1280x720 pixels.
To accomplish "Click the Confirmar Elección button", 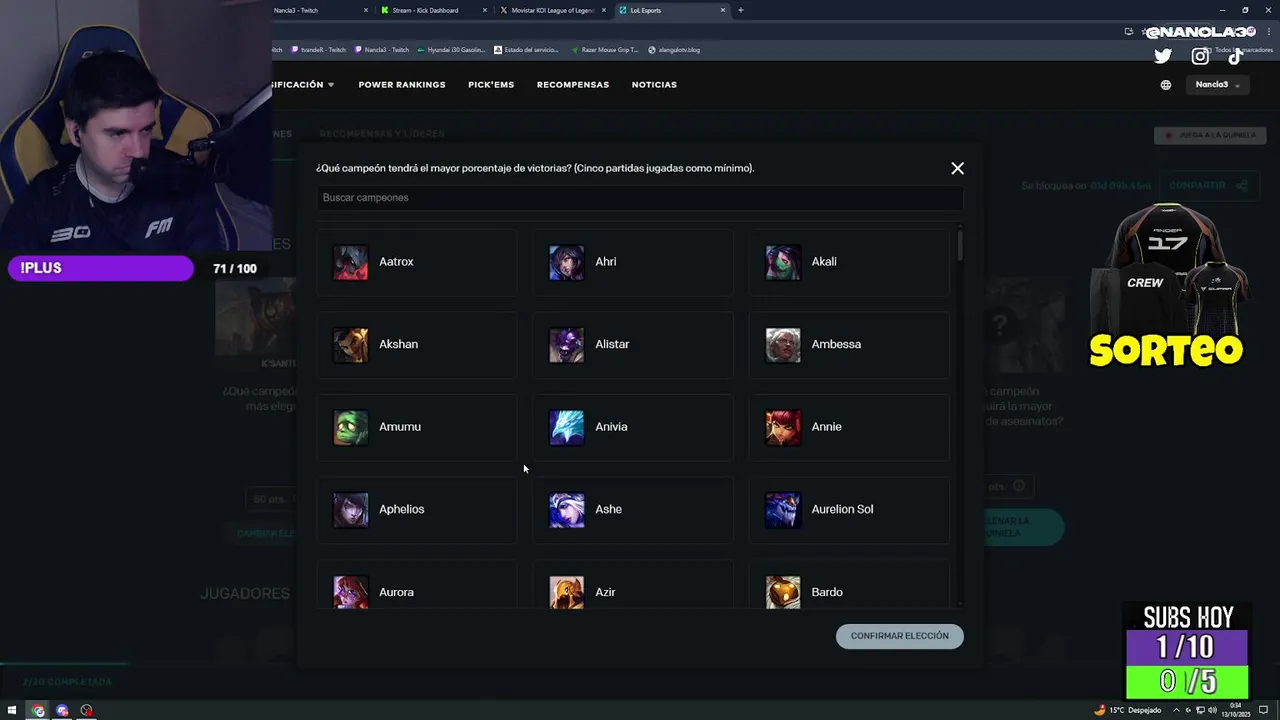I will coord(899,636).
